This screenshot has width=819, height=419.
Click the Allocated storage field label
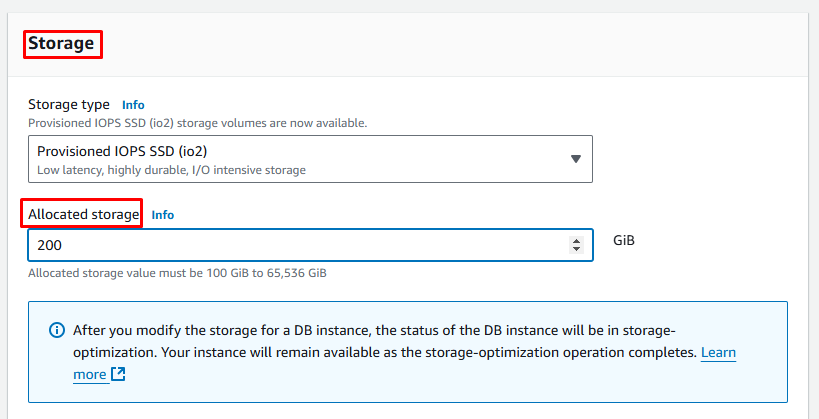pyautogui.click(x=83, y=214)
